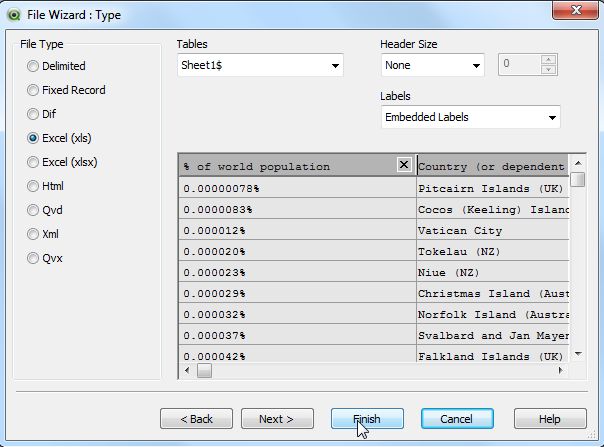The width and height of the screenshot is (604, 447).
Task: Select the Qvd file type
Action: [x=45, y=210]
